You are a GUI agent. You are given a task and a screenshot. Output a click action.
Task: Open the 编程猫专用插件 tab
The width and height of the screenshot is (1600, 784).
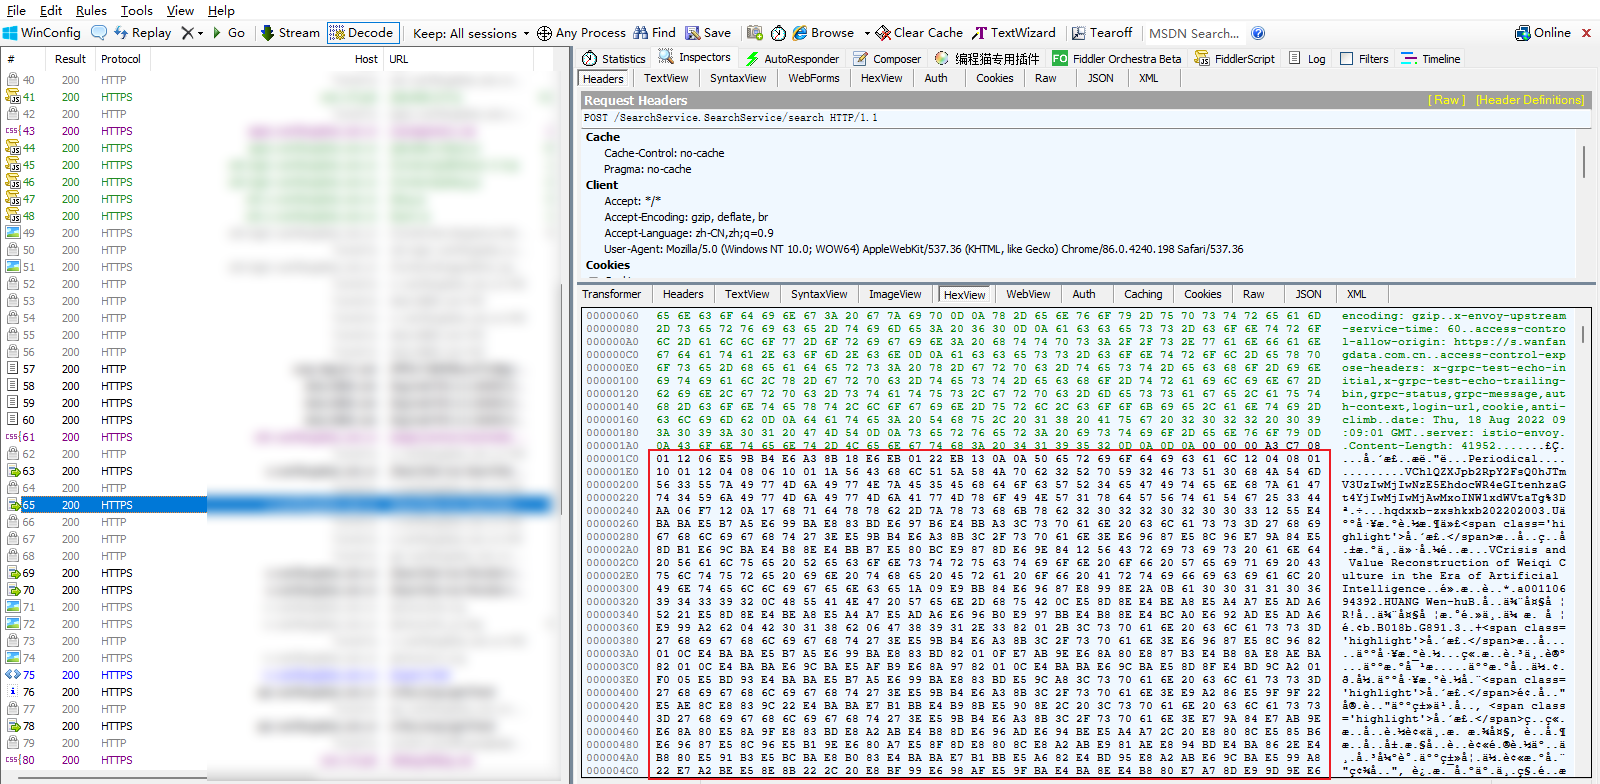coord(987,59)
